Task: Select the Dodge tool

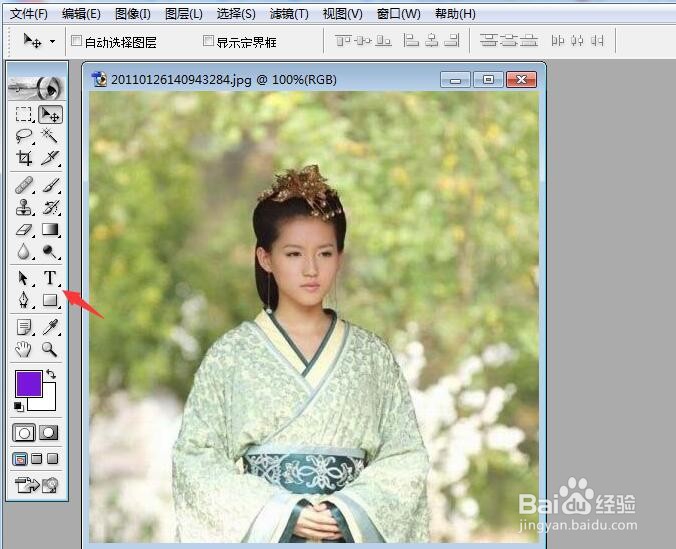Action: pos(50,251)
